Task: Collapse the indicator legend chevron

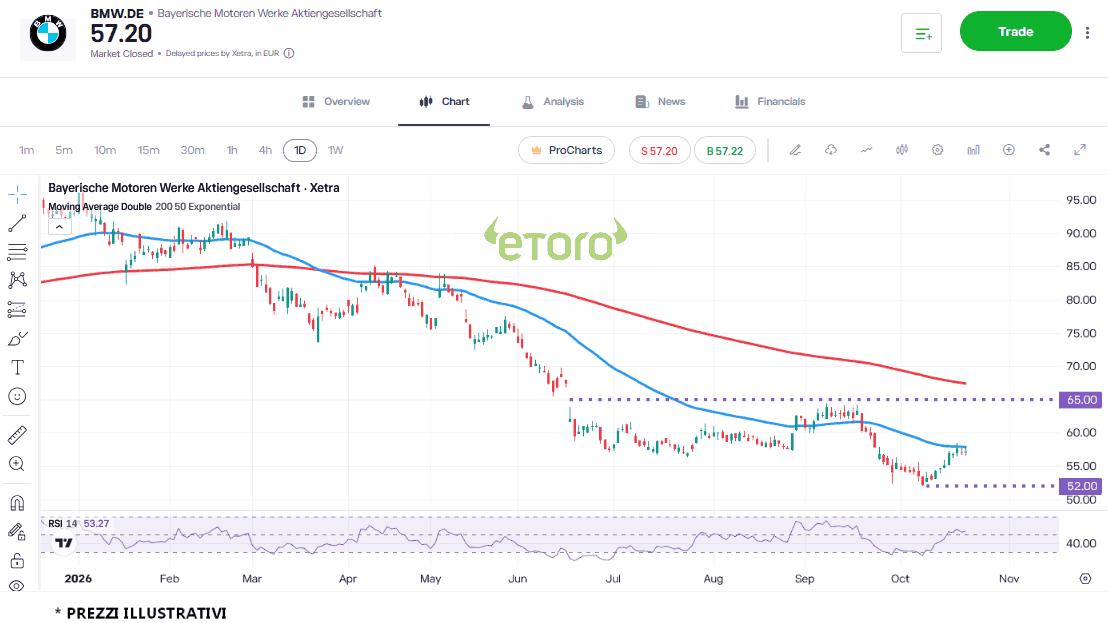Action: [59, 227]
